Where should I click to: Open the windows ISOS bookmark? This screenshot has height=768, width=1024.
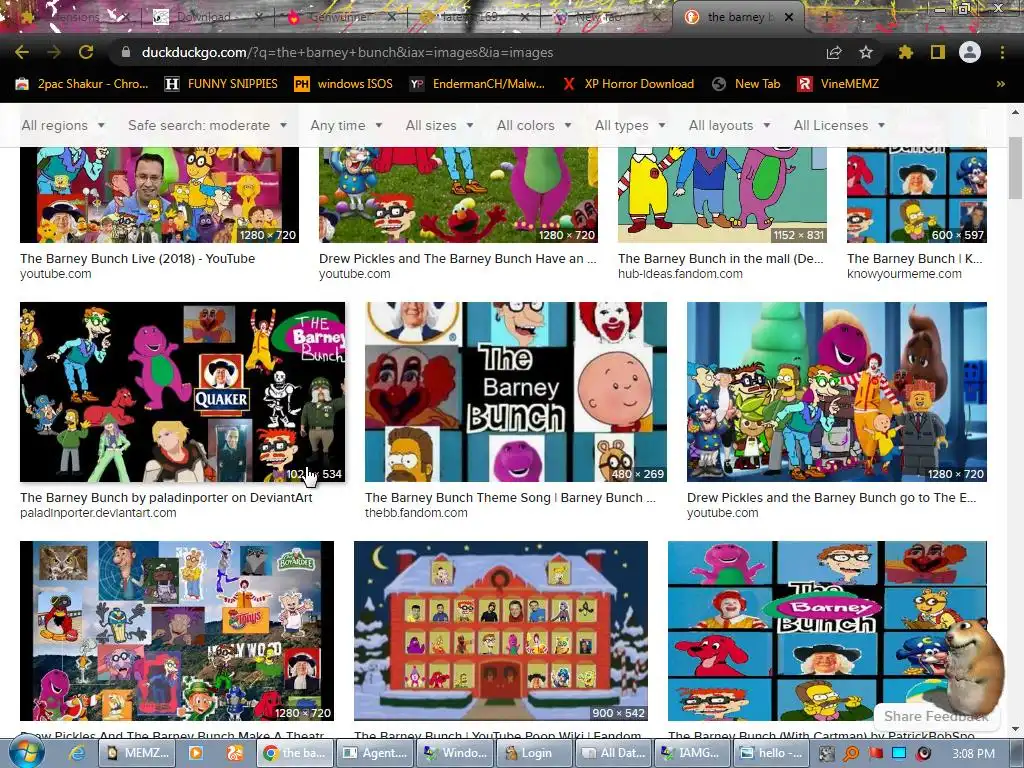pyautogui.click(x=344, y=84)
